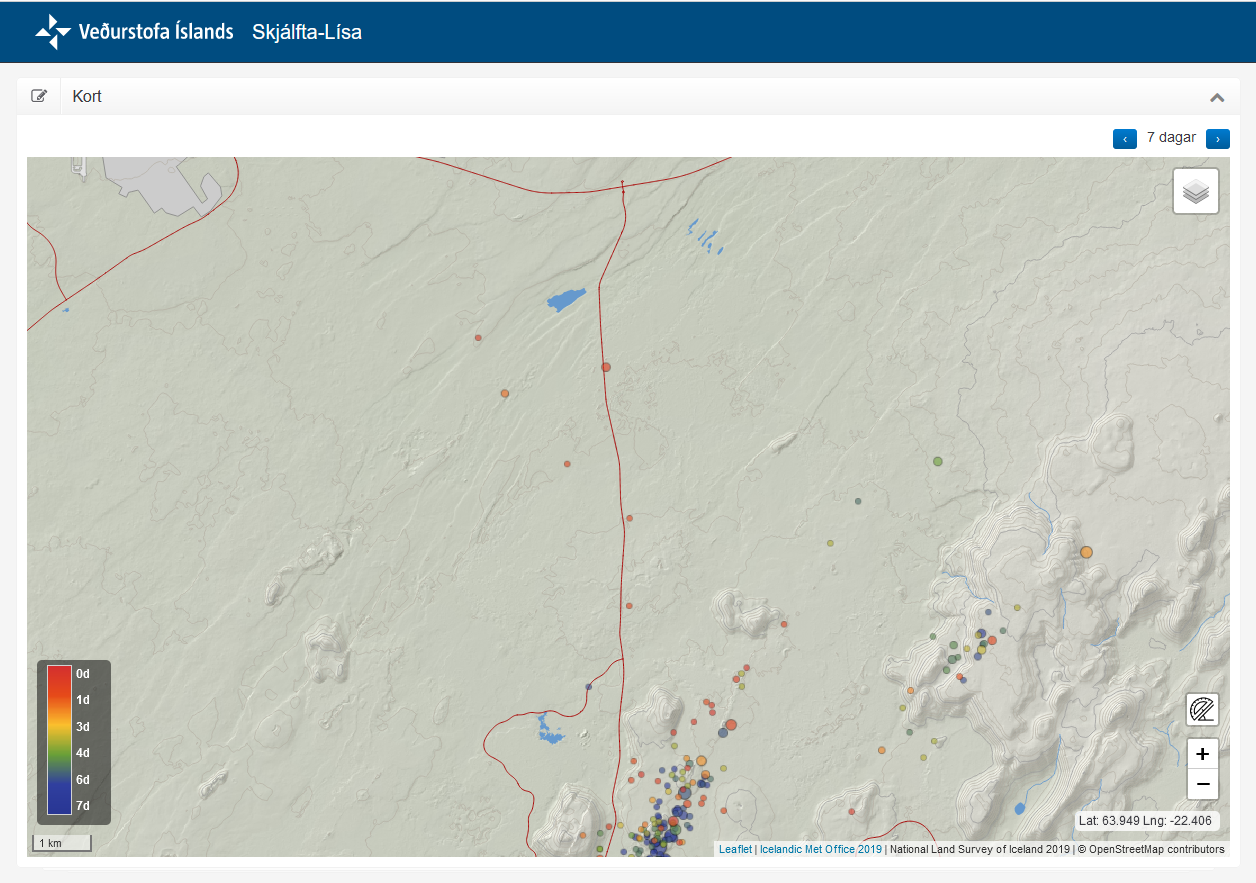The height and width of the screenshot is (883, 1256).
Task: Go to next 7 dagar period
Action: pos(1217,139)
